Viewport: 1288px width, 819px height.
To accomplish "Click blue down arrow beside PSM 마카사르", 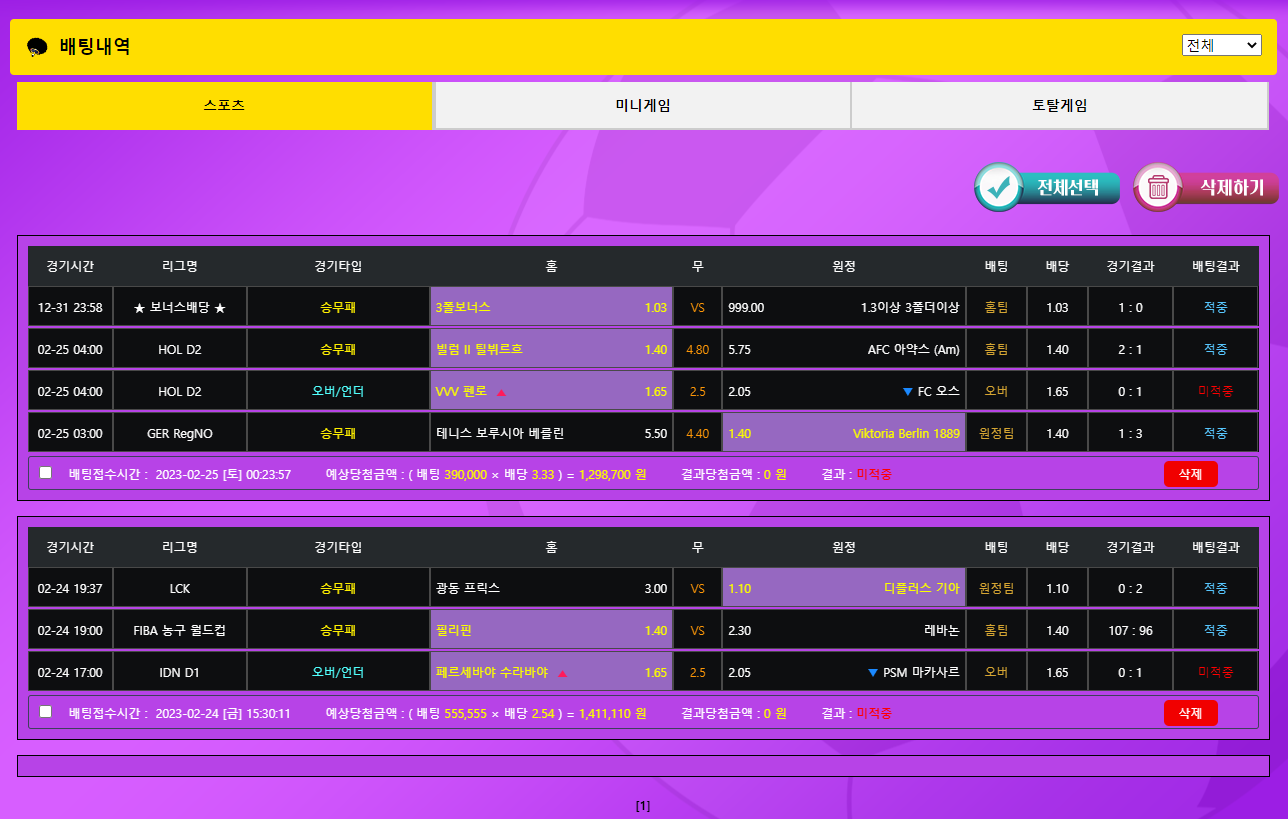I will (873, 673).
